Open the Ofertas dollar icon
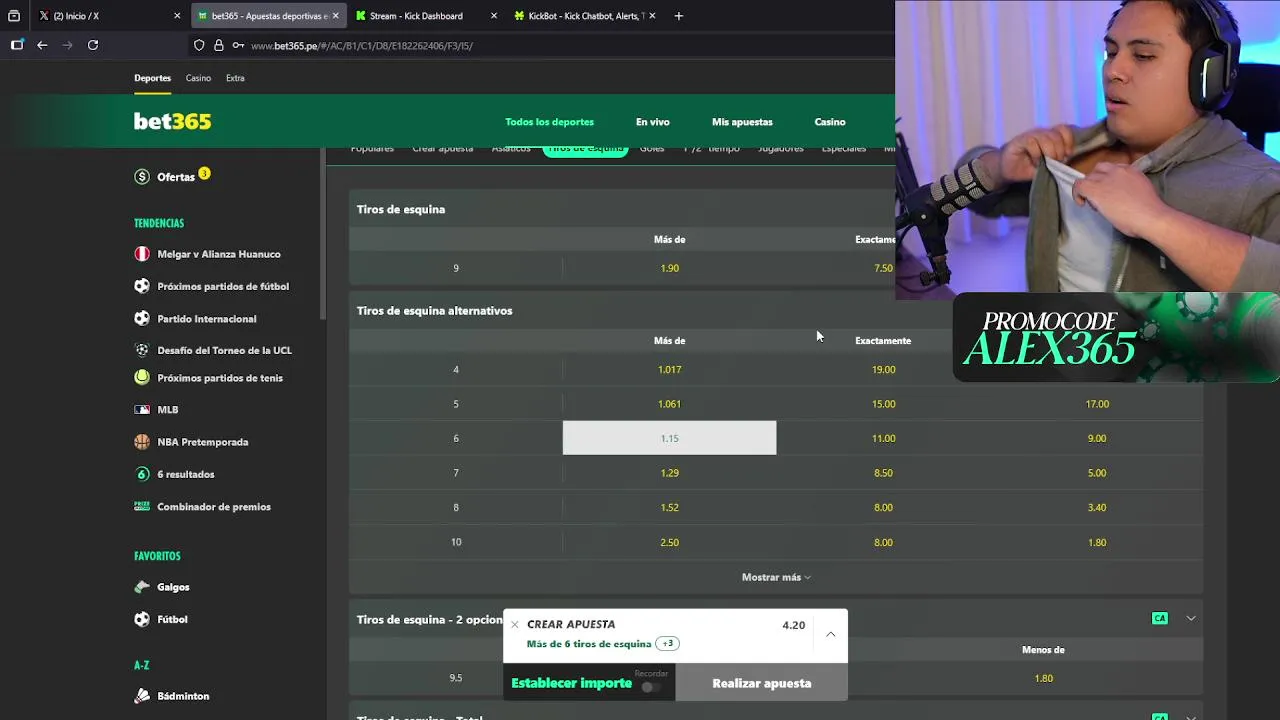Viewport: 1280px width, 720px height. [x=142, y=177]
